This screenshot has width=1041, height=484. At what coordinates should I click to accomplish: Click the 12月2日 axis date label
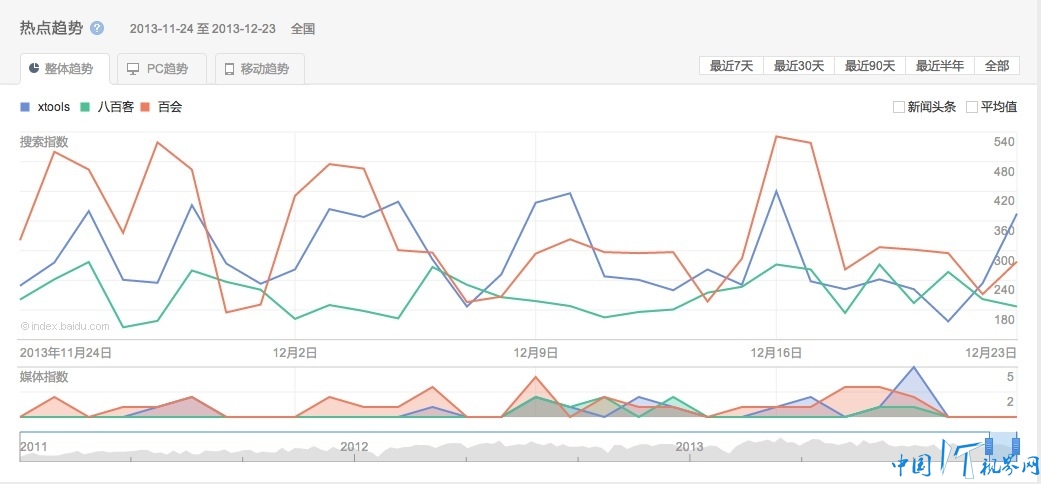point(295,353)
